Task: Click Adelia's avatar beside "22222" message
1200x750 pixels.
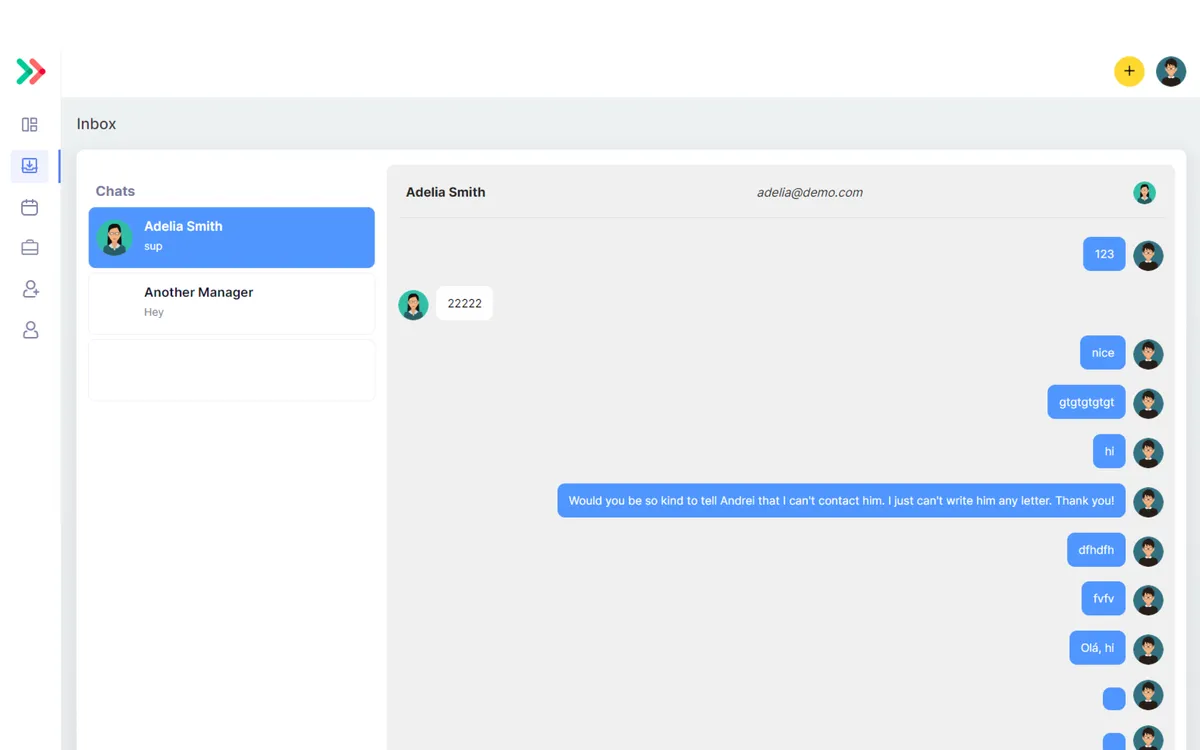Action: 413,305
